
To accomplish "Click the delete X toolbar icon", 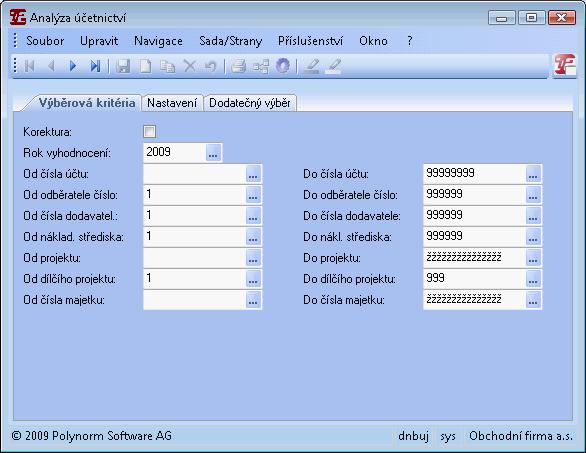I will click(x=189, y=66).
